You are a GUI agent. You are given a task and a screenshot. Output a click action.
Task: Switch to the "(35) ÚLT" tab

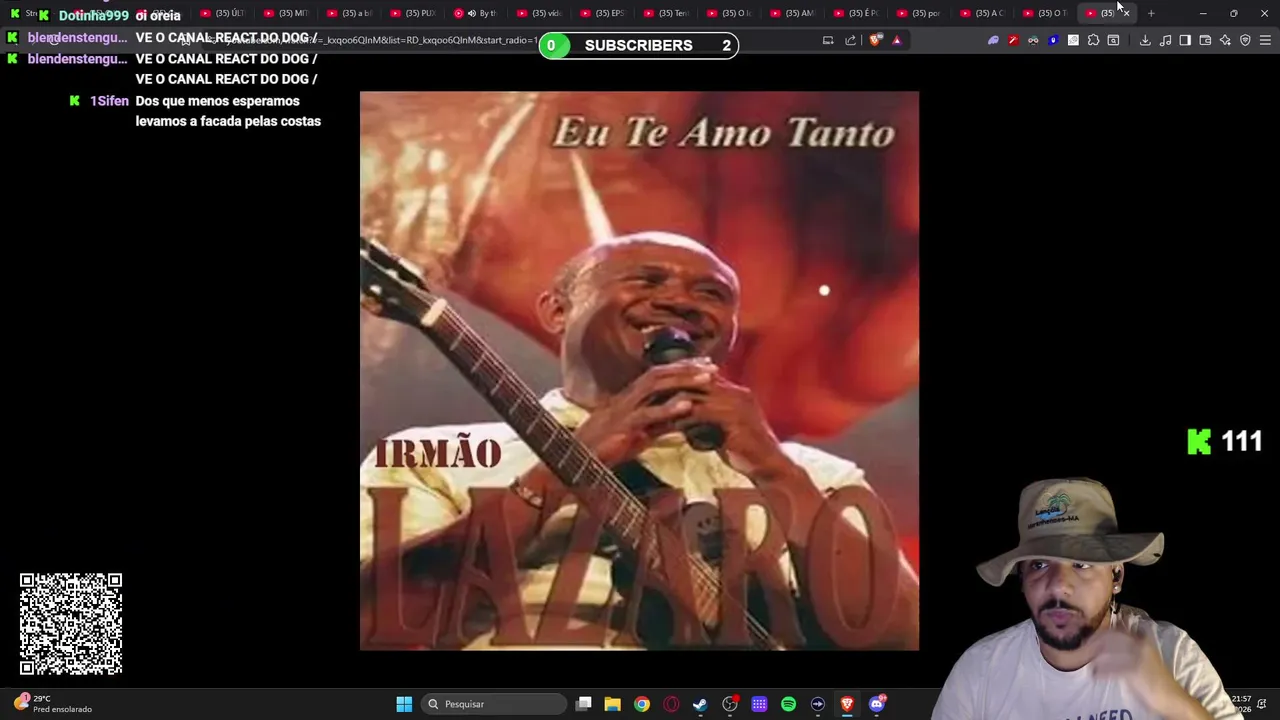[224, 13]
